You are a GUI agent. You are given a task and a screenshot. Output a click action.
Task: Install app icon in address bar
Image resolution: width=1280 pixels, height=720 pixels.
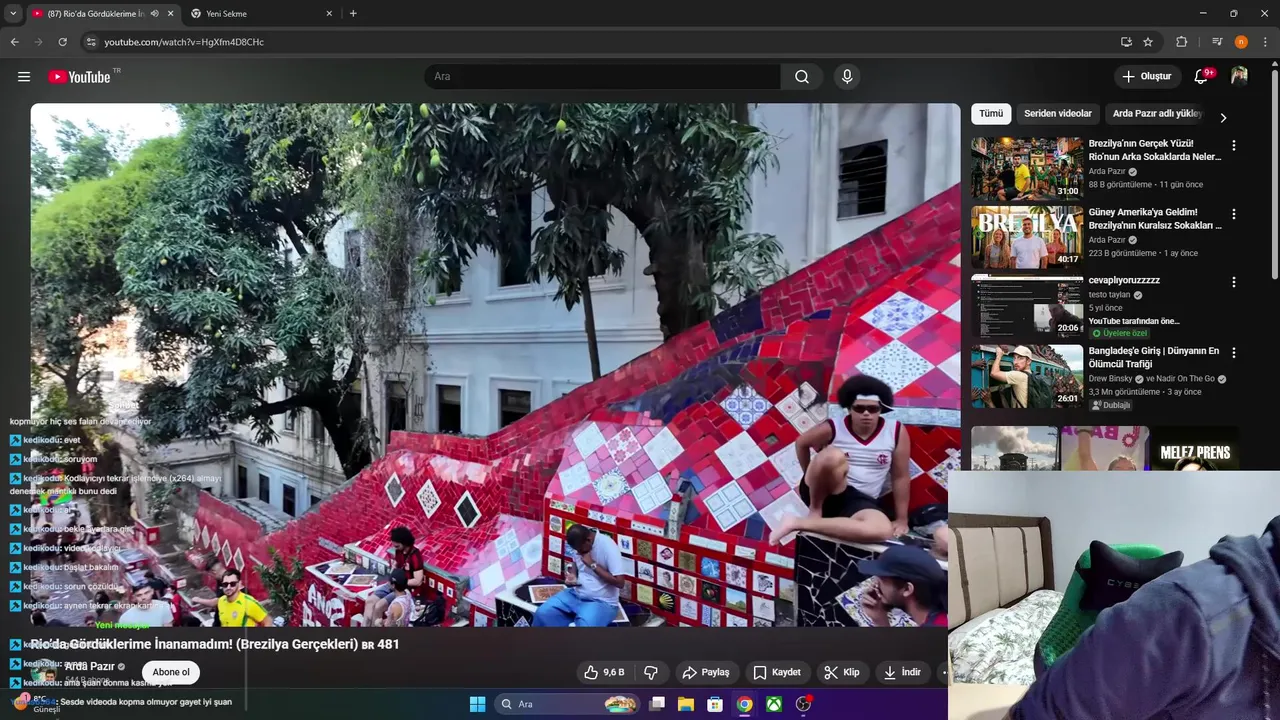(1126, 42)
